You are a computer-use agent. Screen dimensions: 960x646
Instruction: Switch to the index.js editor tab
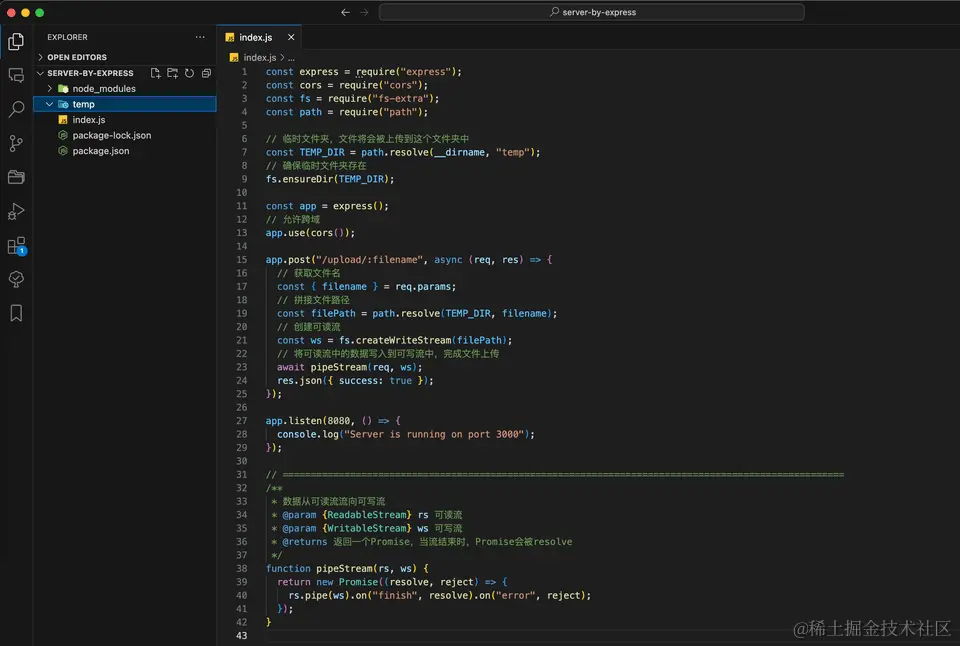tap(260, 37)
